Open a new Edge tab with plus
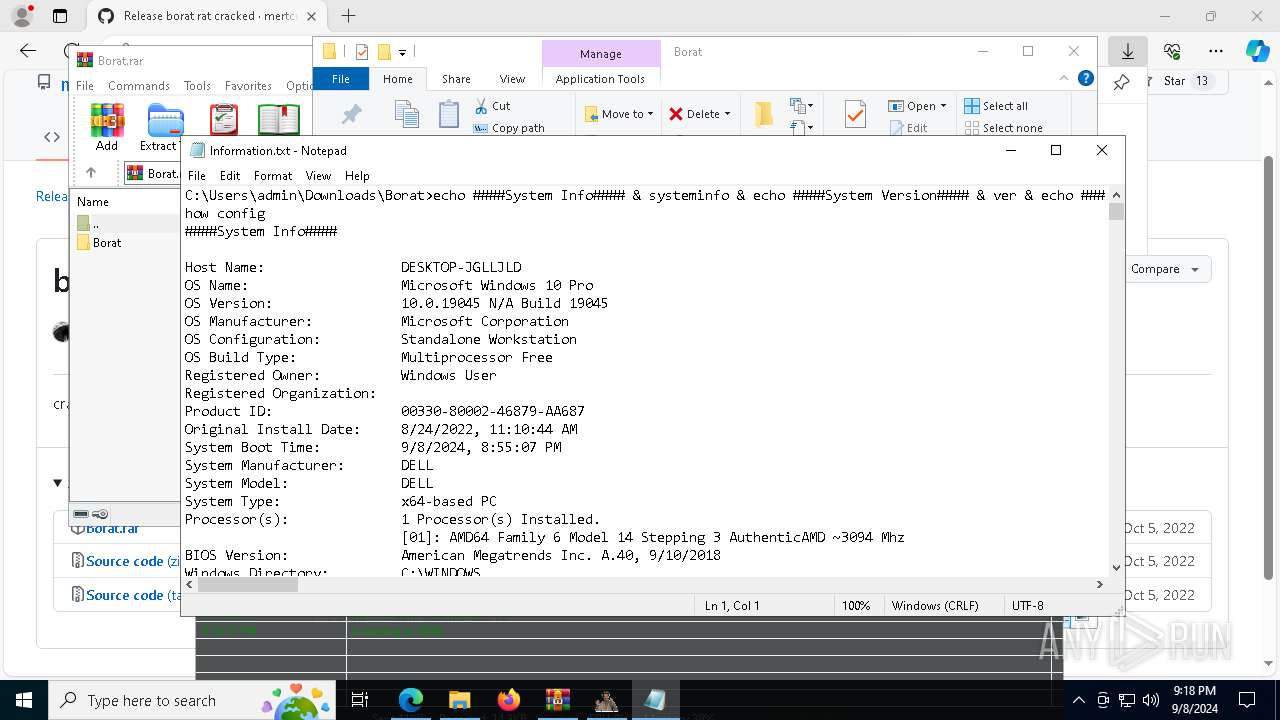 tap(348, 16)
